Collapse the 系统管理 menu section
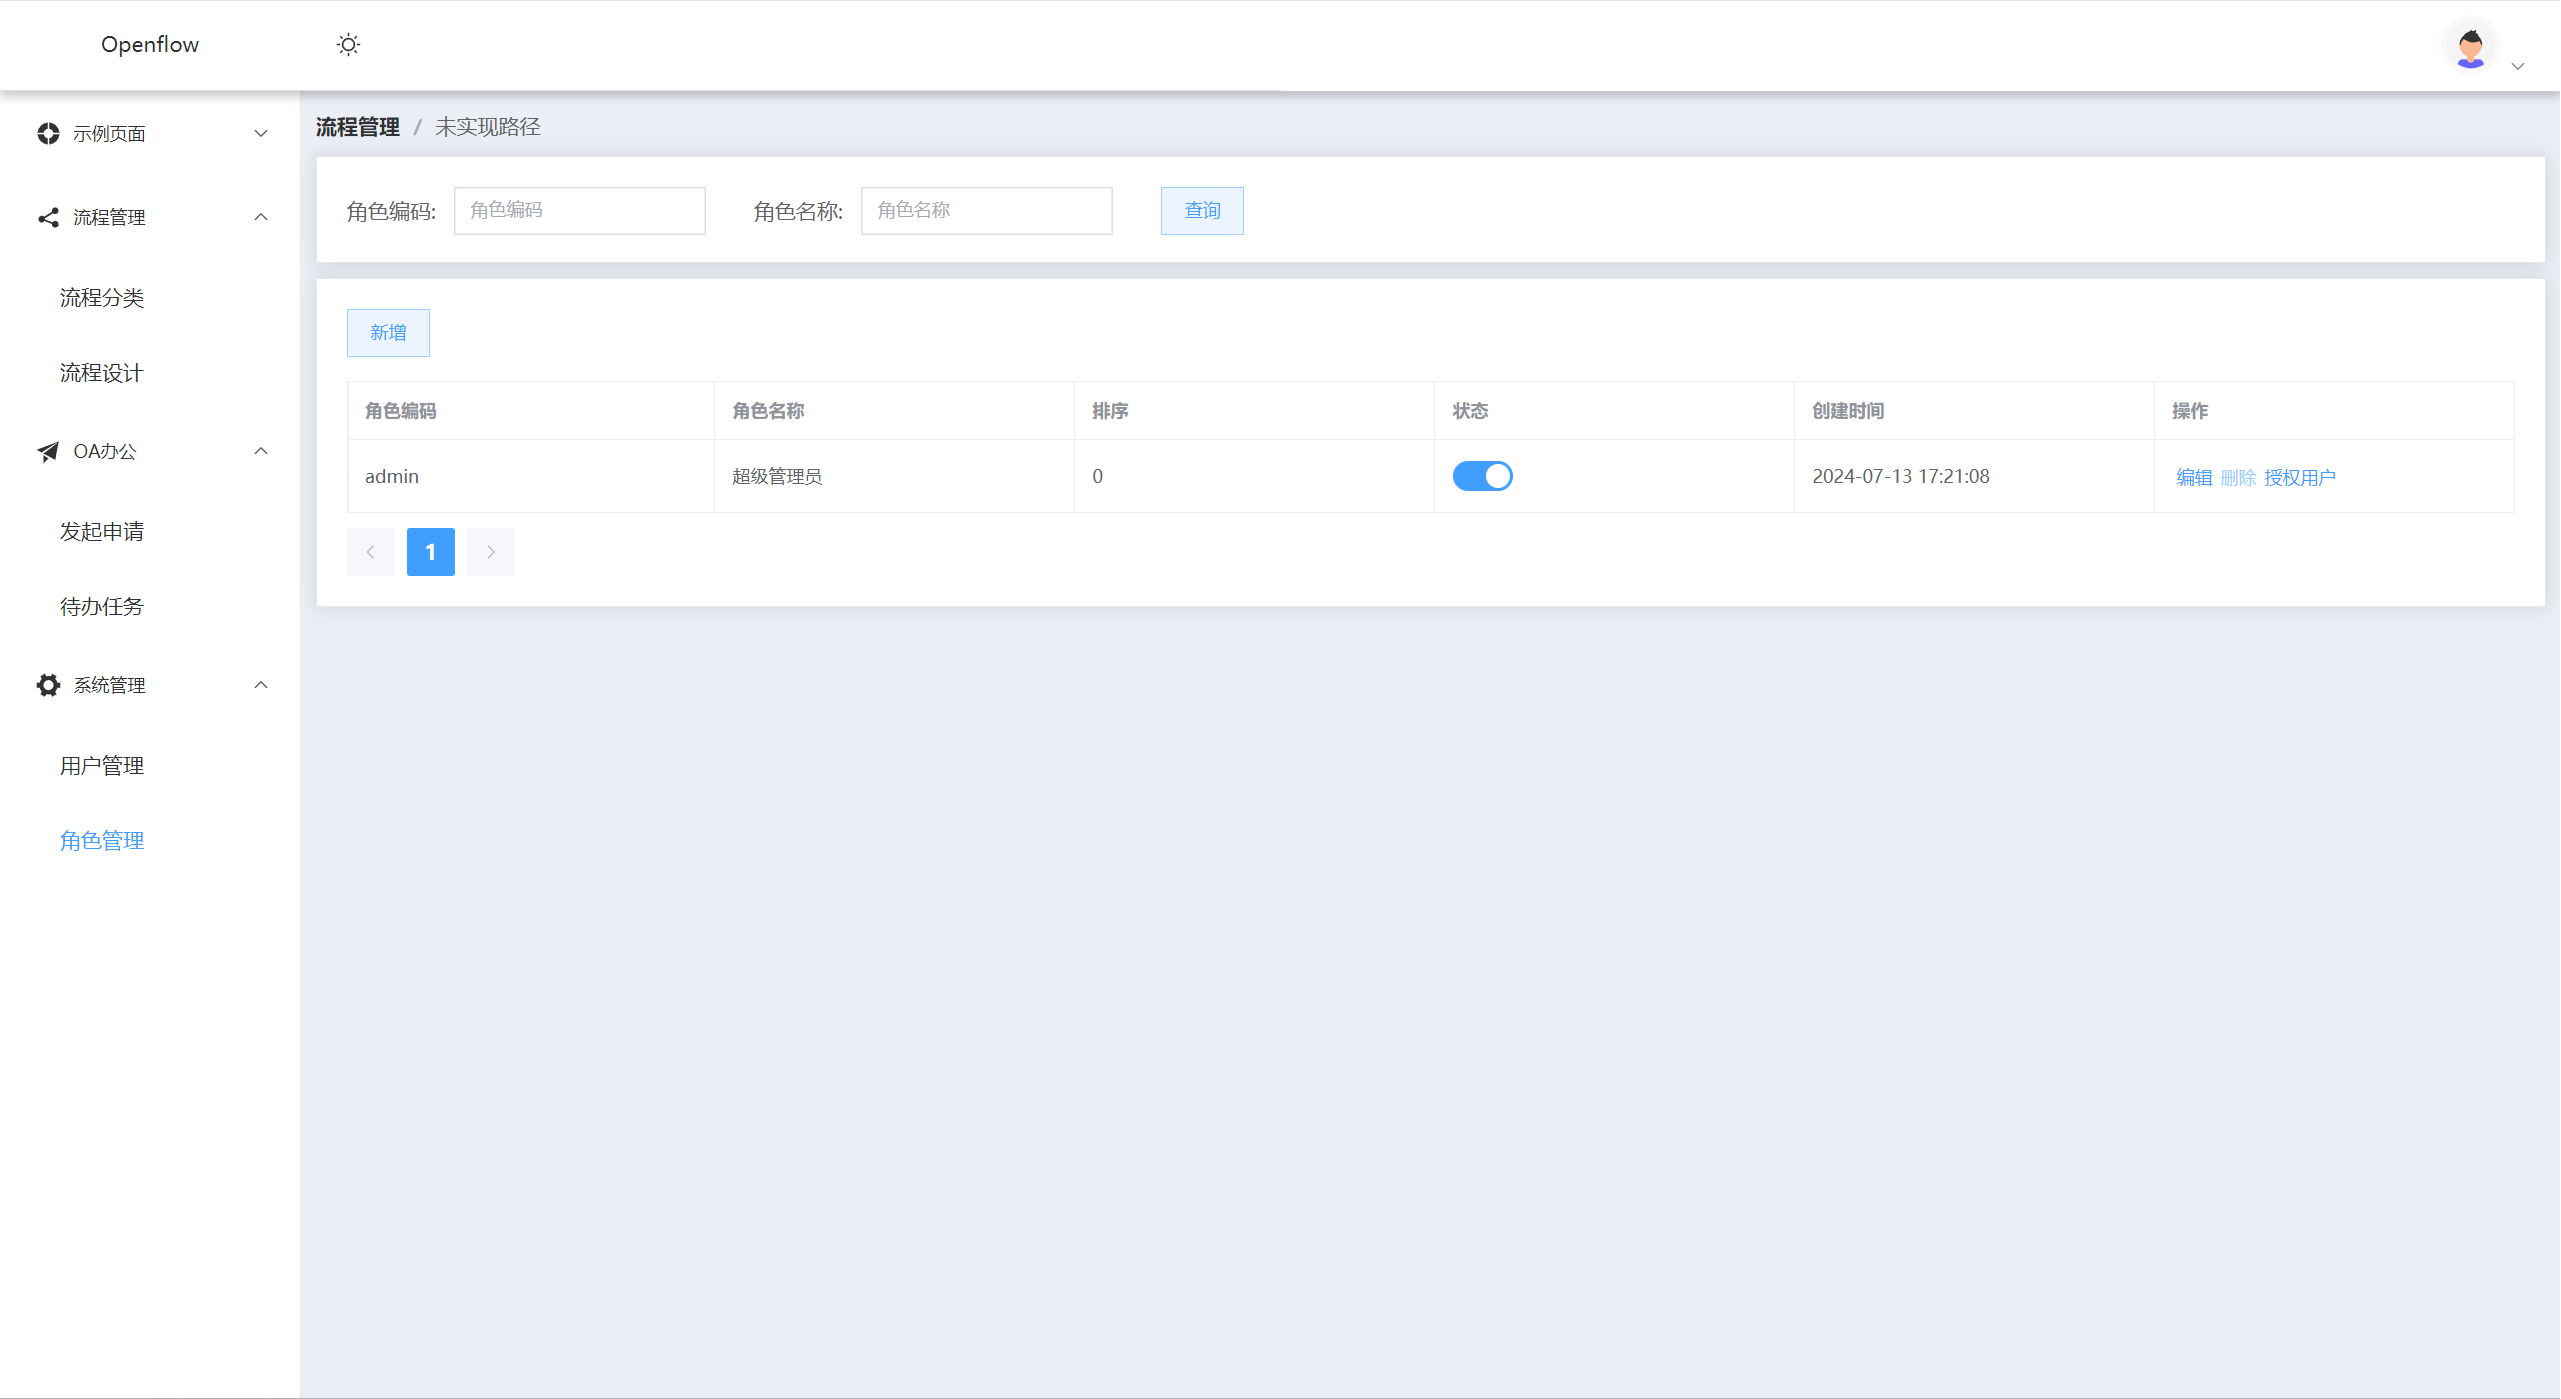2561x1399 pixels. (261, 685)
